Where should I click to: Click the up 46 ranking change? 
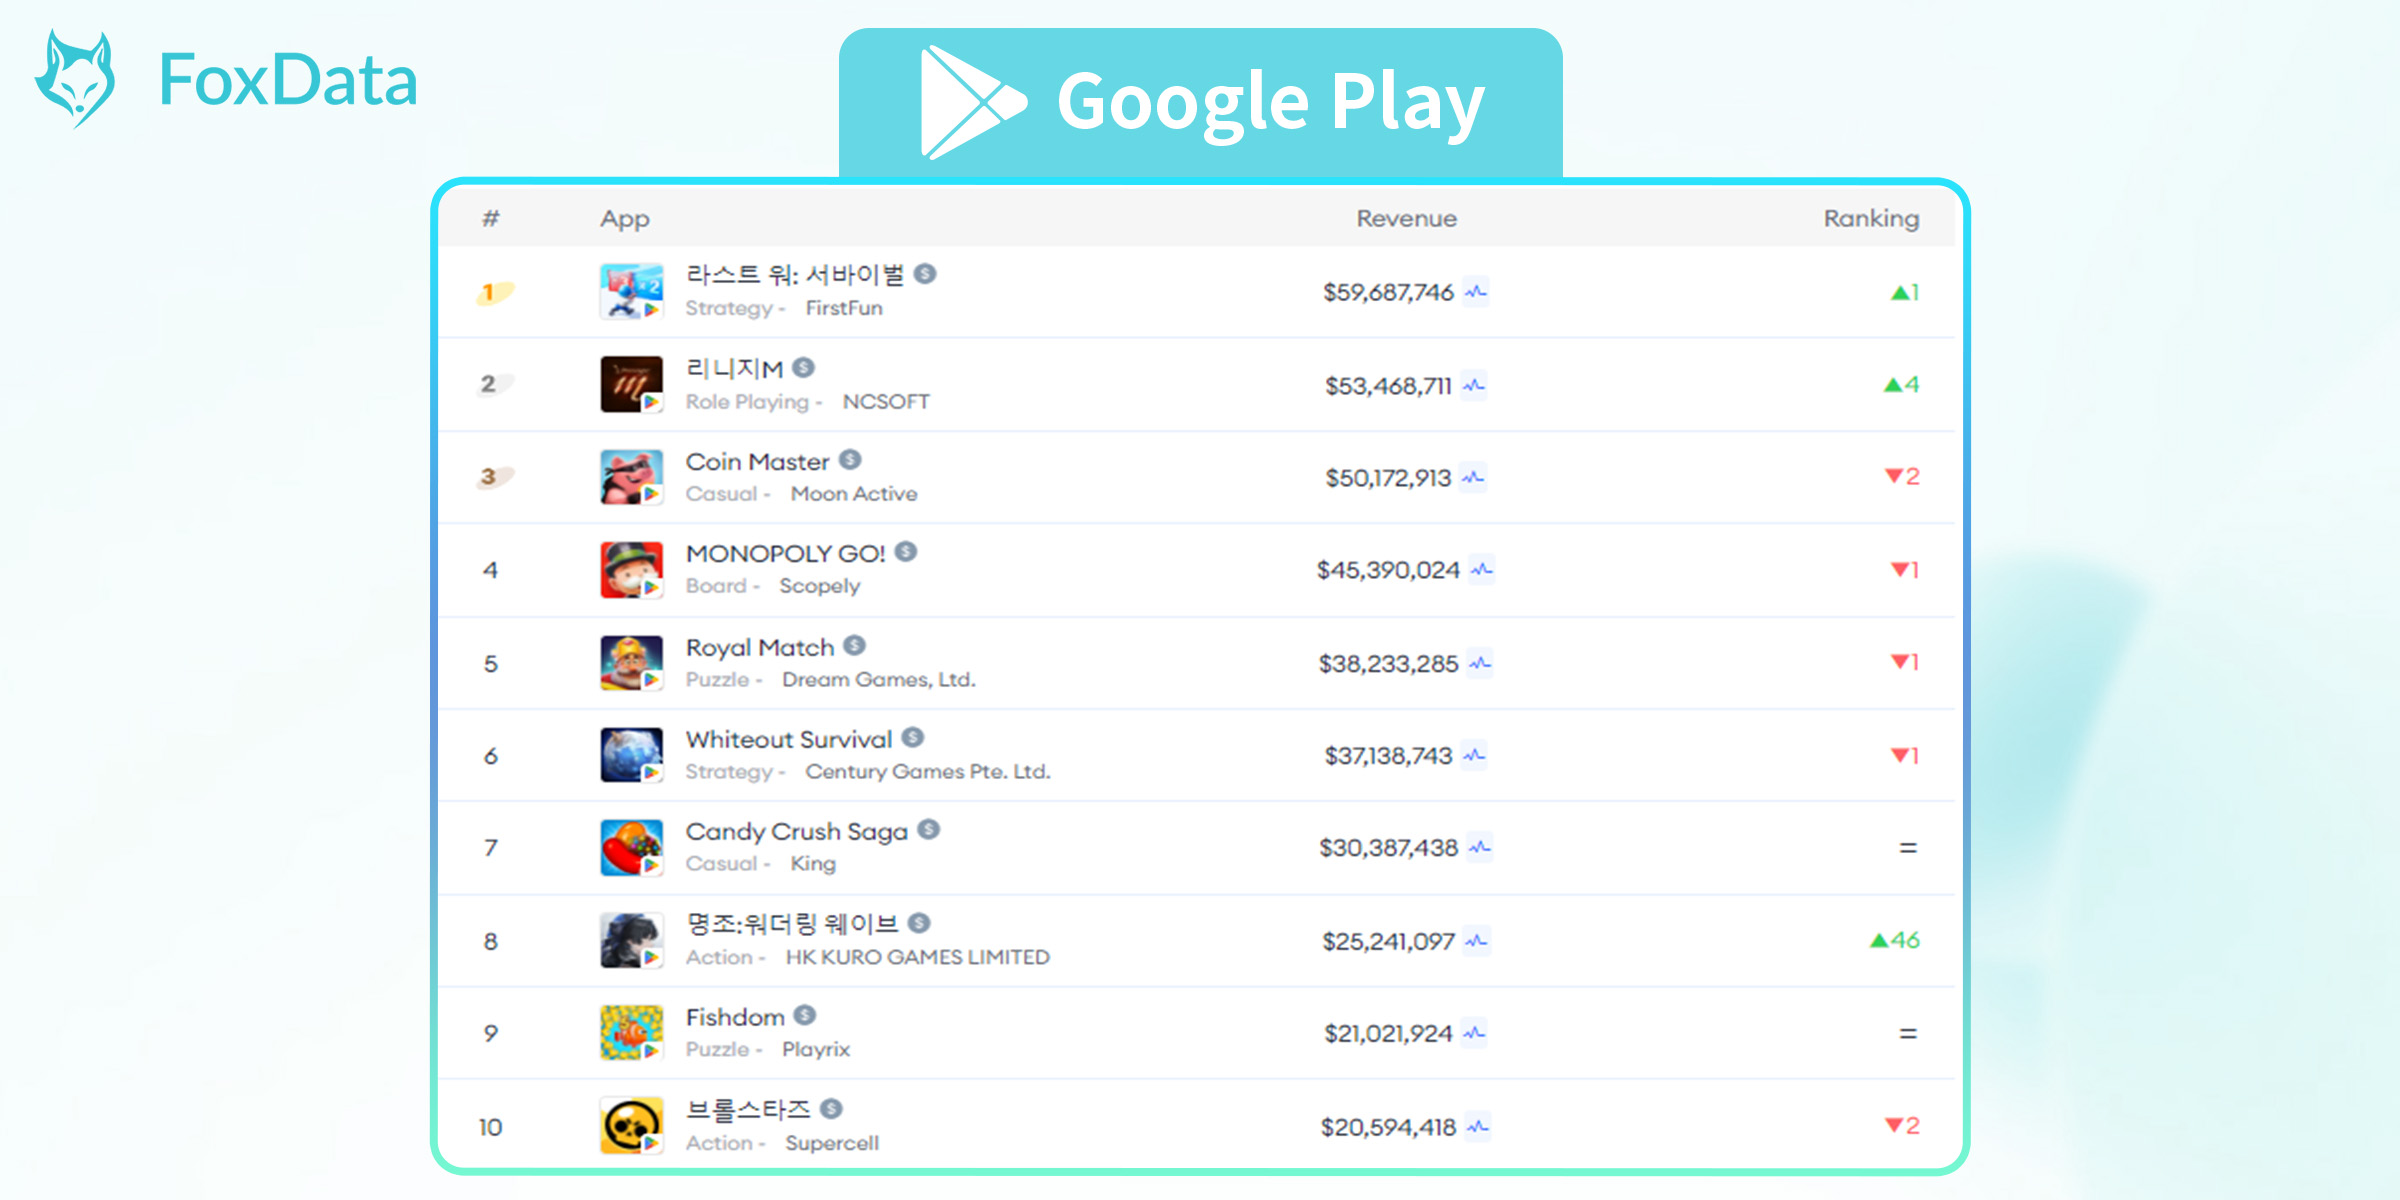[x=1894, y=940]
